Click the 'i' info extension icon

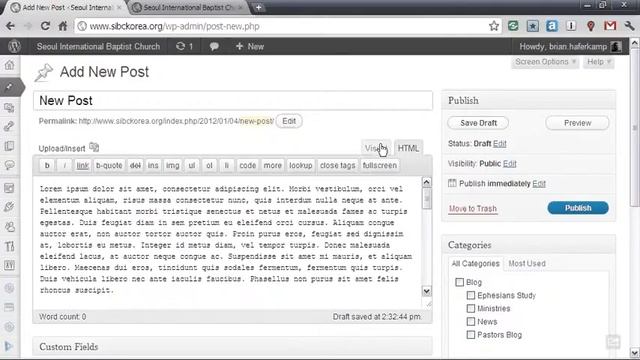[571, 26]
